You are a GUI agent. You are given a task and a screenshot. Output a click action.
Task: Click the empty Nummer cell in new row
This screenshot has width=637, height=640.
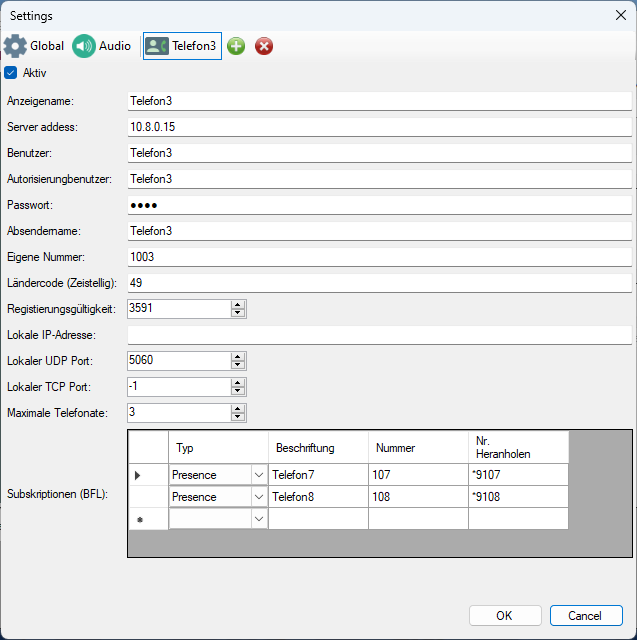(x=419, y=519)
